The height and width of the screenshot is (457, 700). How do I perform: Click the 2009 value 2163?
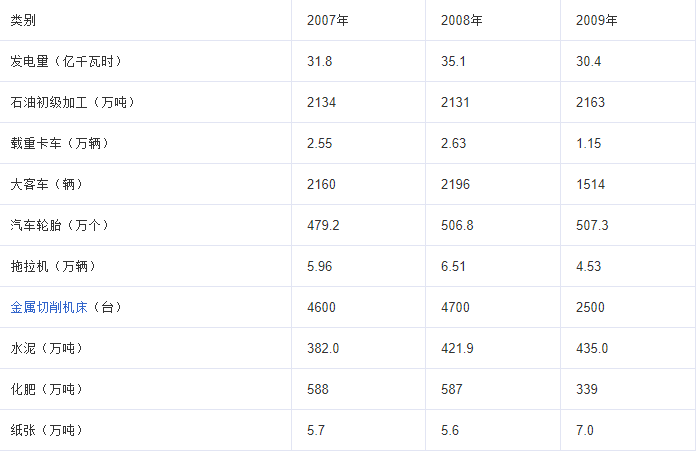click(590, 102)
